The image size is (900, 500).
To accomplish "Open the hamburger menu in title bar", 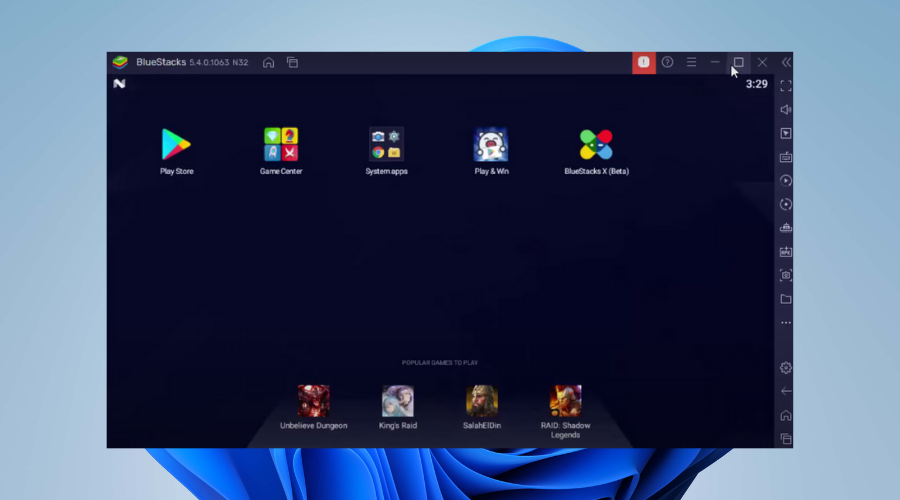I will pyautogui.click(x=691, y=62).
